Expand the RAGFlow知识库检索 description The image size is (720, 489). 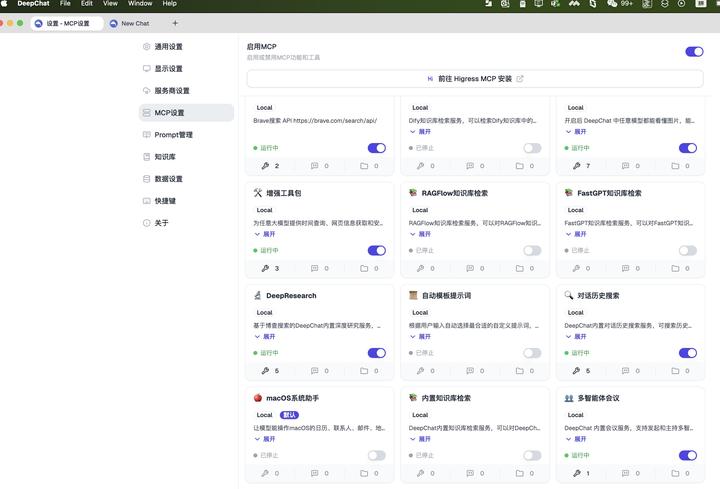pos(420,234)
